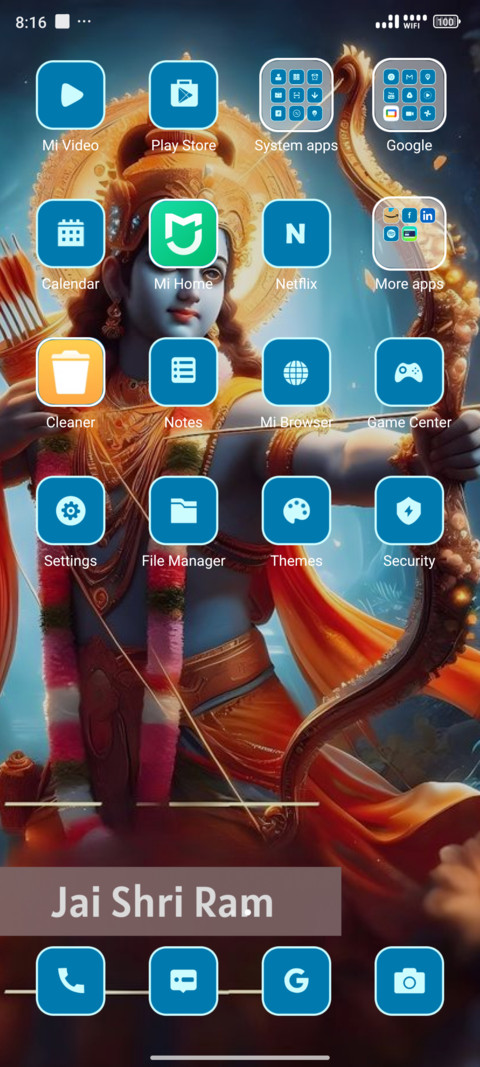480x1067 pixels.
Task: Tap the Mi Browser label
Action: (x=296, y=423)
